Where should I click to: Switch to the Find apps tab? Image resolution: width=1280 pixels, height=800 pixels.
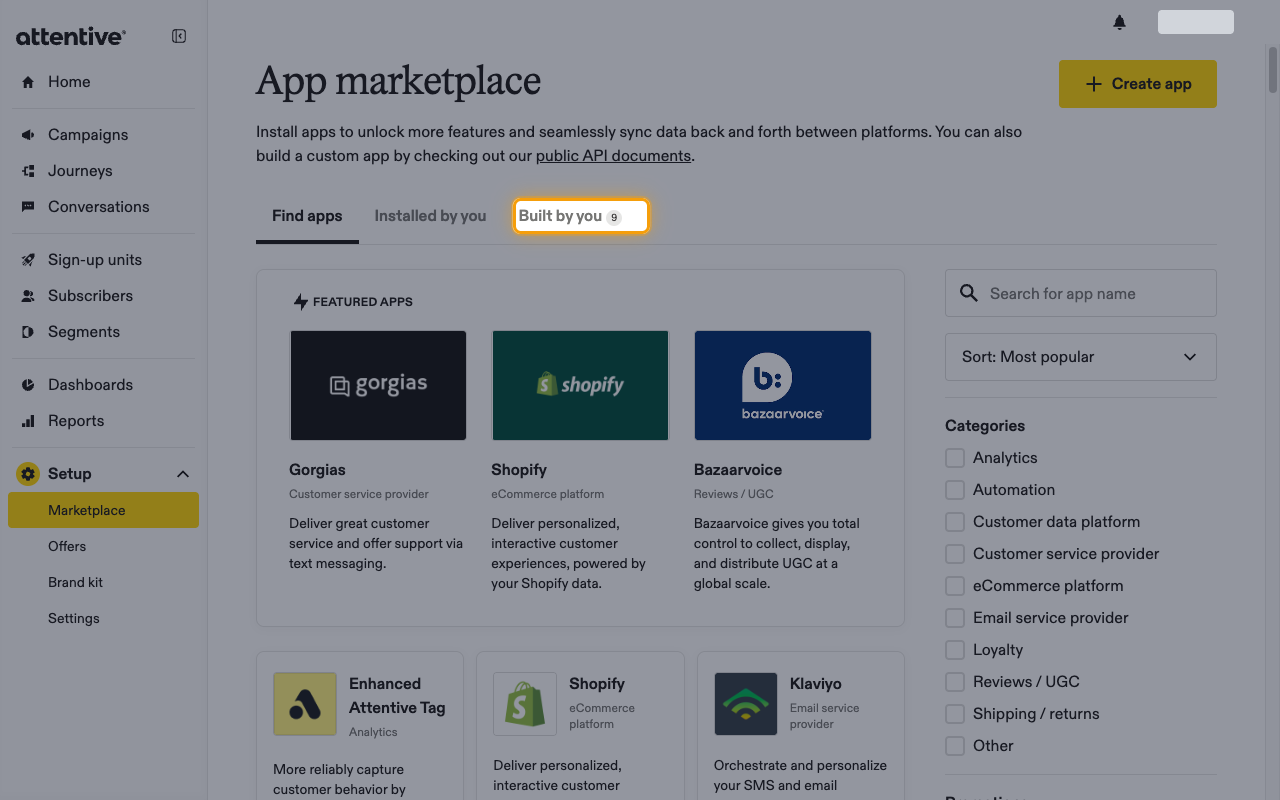[307, 216]
